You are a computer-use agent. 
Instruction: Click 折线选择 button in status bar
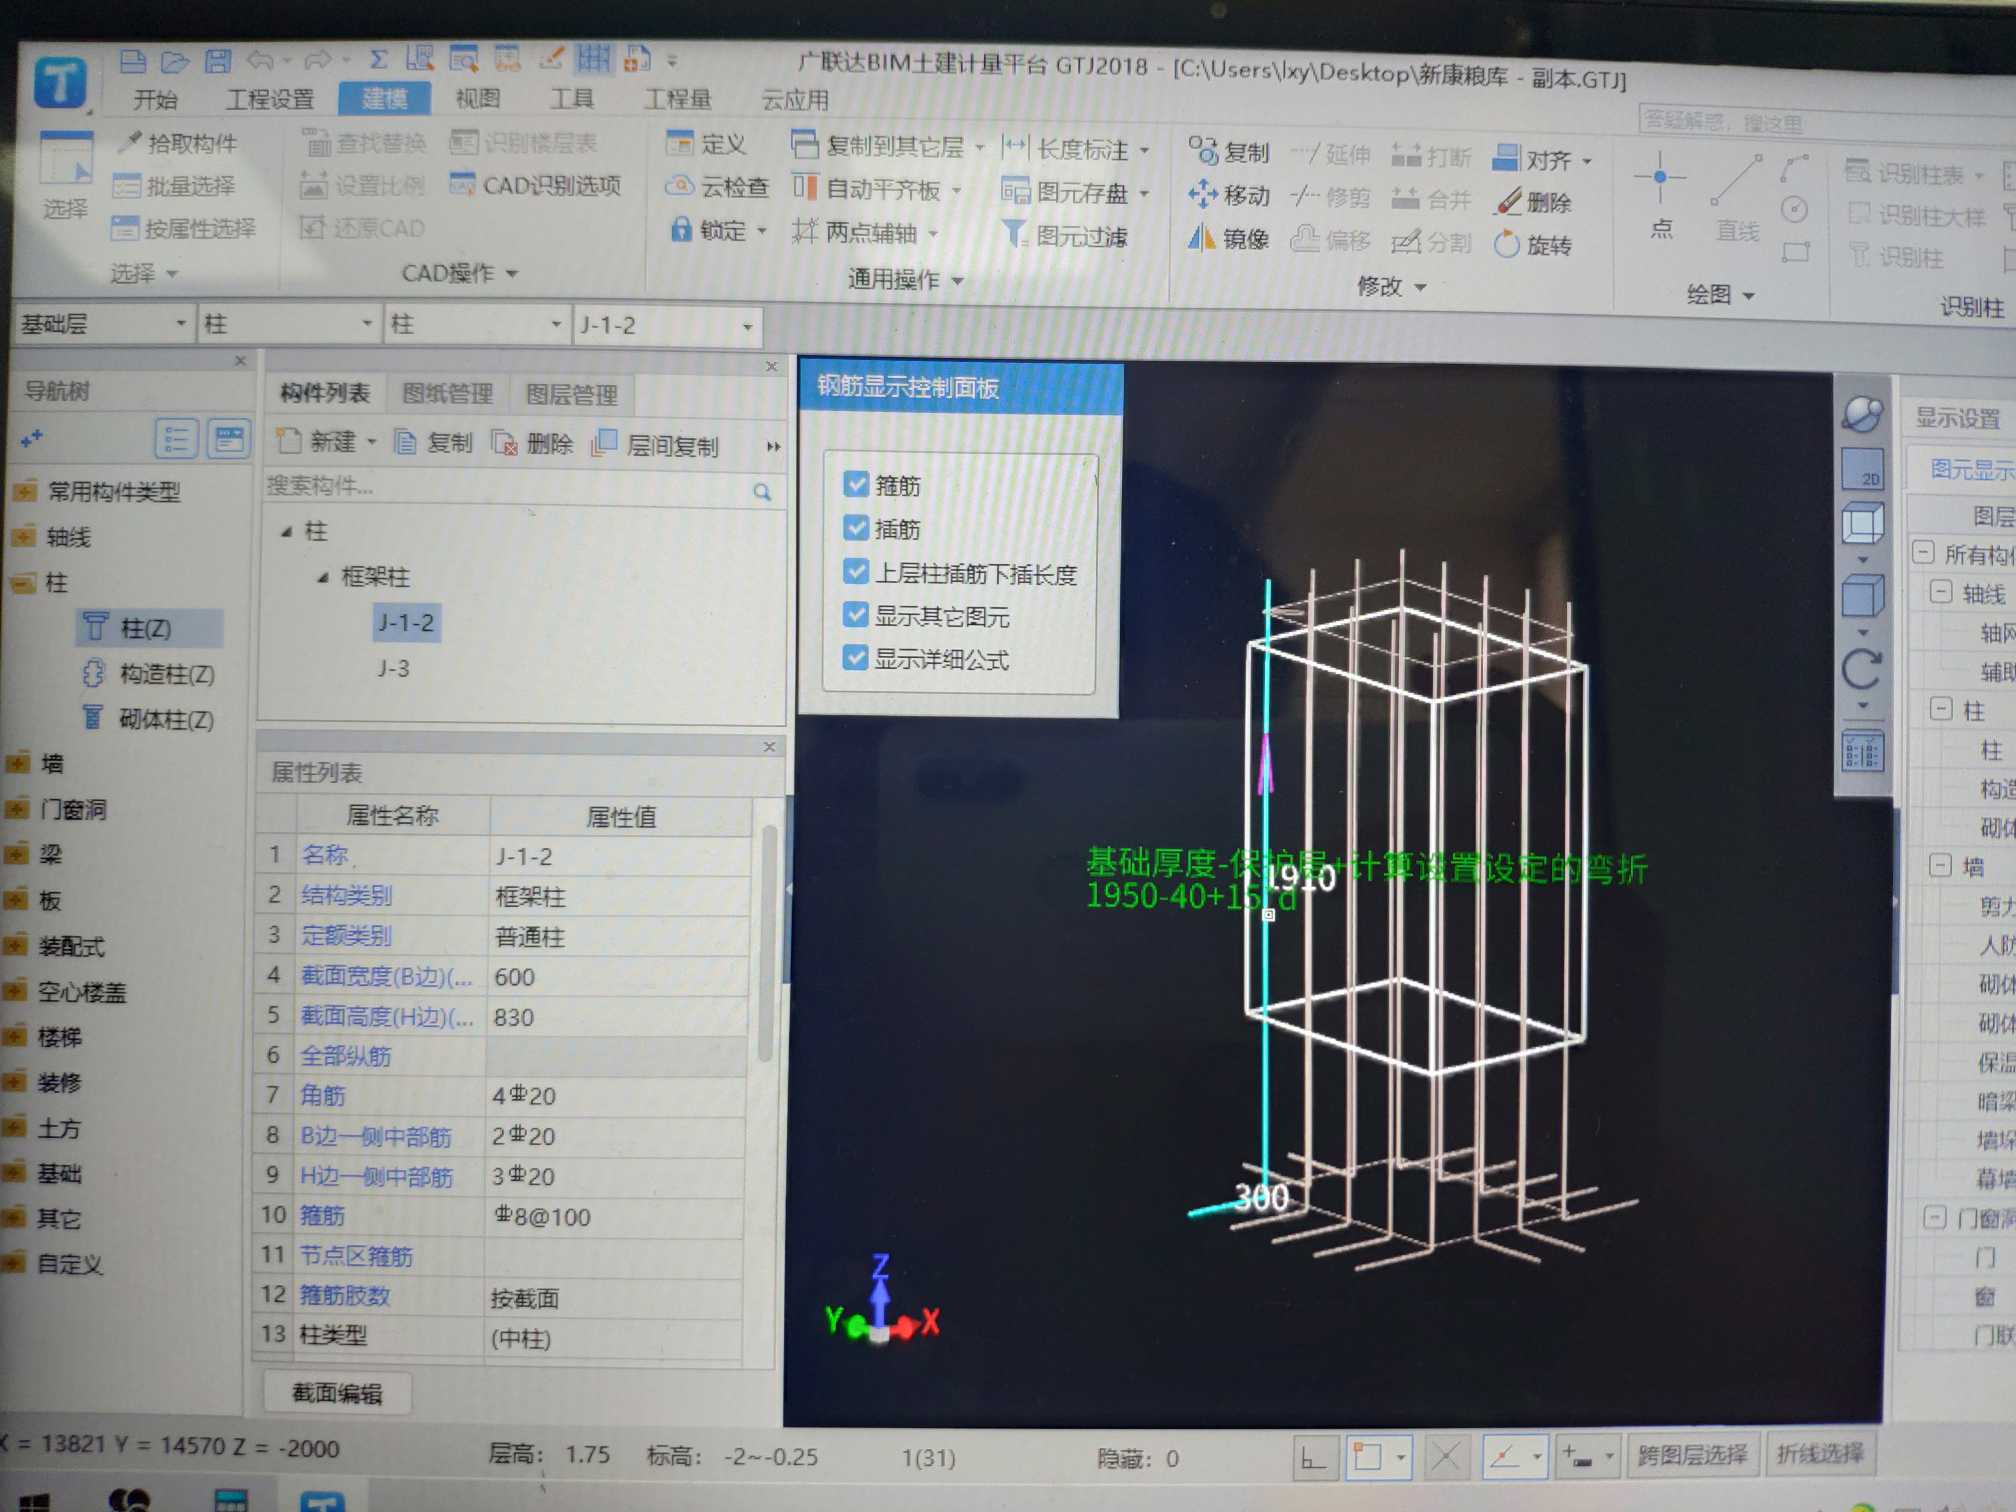click(1819, 1453)
